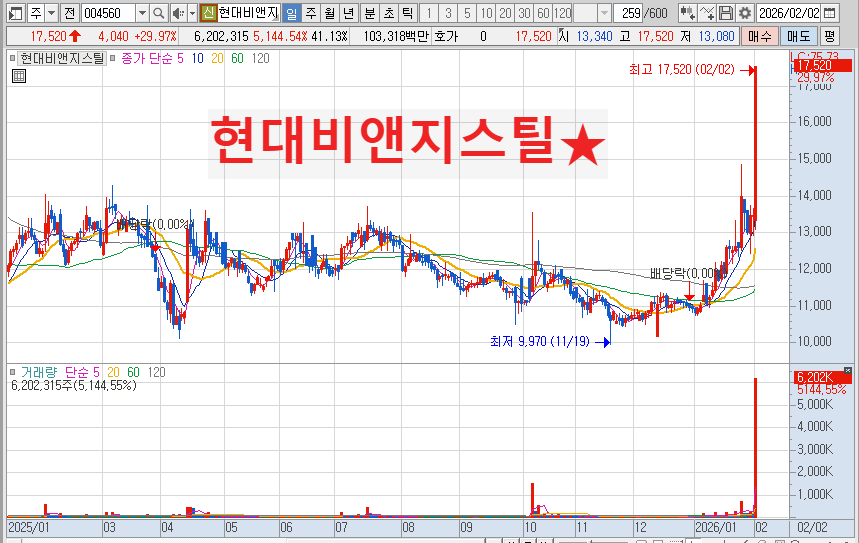Select the 10 interval button

point(486,13)
